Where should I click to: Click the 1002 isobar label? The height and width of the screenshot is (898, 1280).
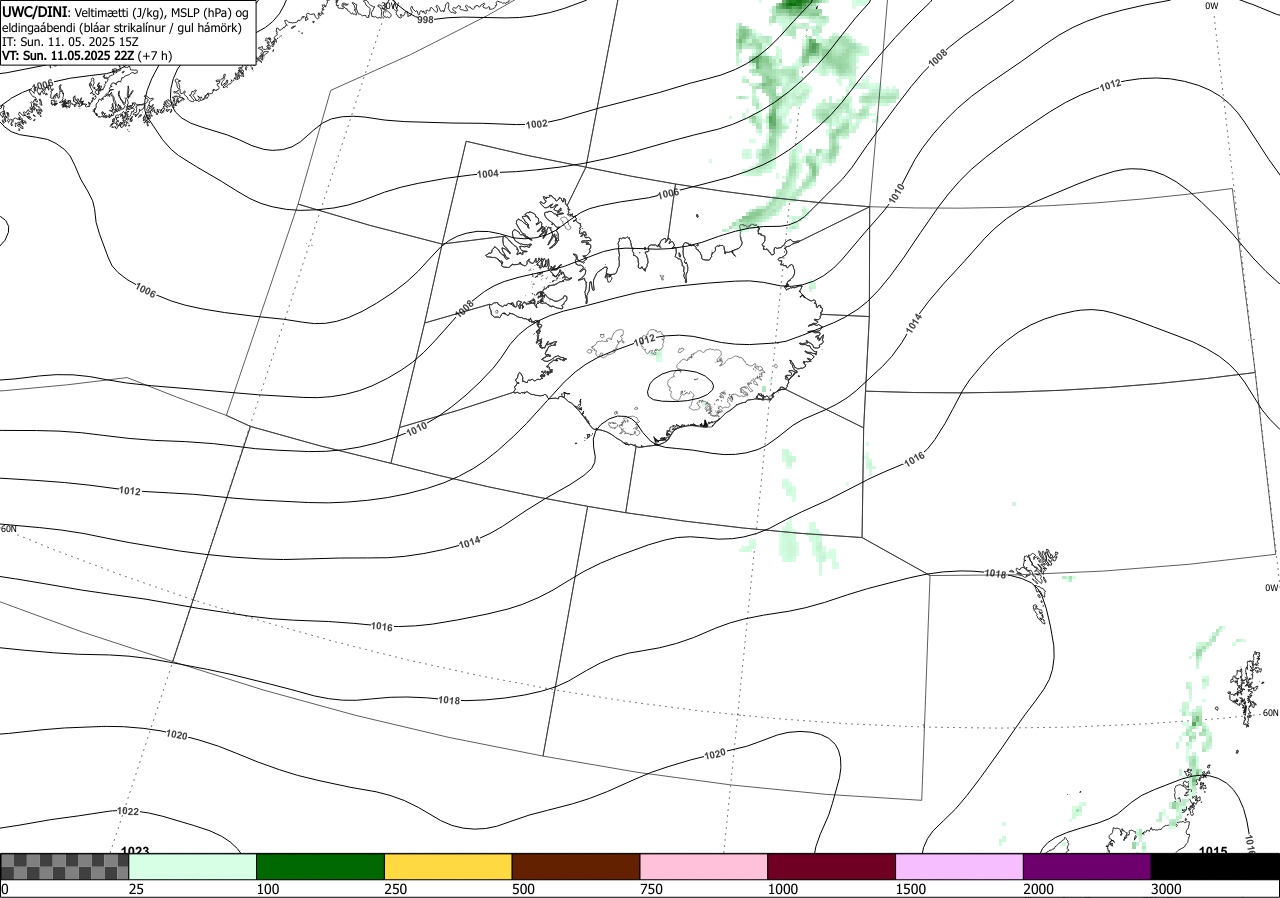[x=537, y=124]
